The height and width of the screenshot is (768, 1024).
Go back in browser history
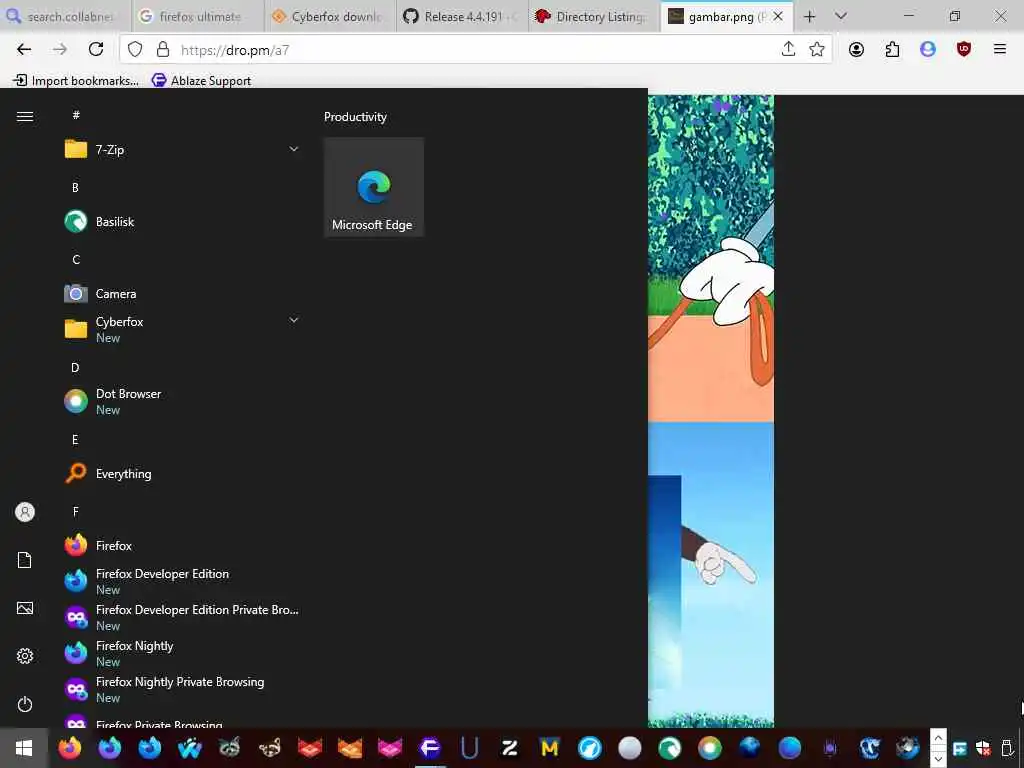pyautogui.click(x=24, y=49)
